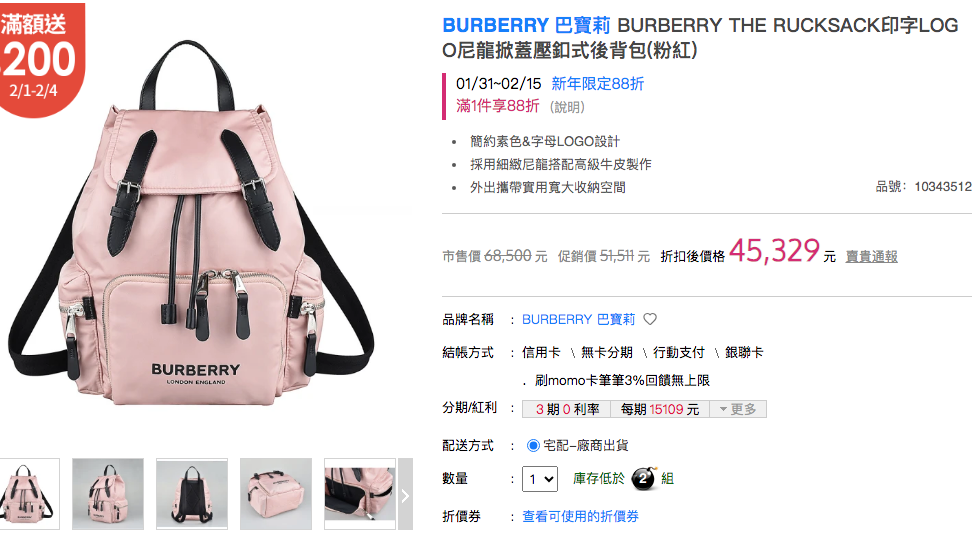974x535 pixels.
Task: Click 新年限定88折 promotion link
Action: (598, 83)
